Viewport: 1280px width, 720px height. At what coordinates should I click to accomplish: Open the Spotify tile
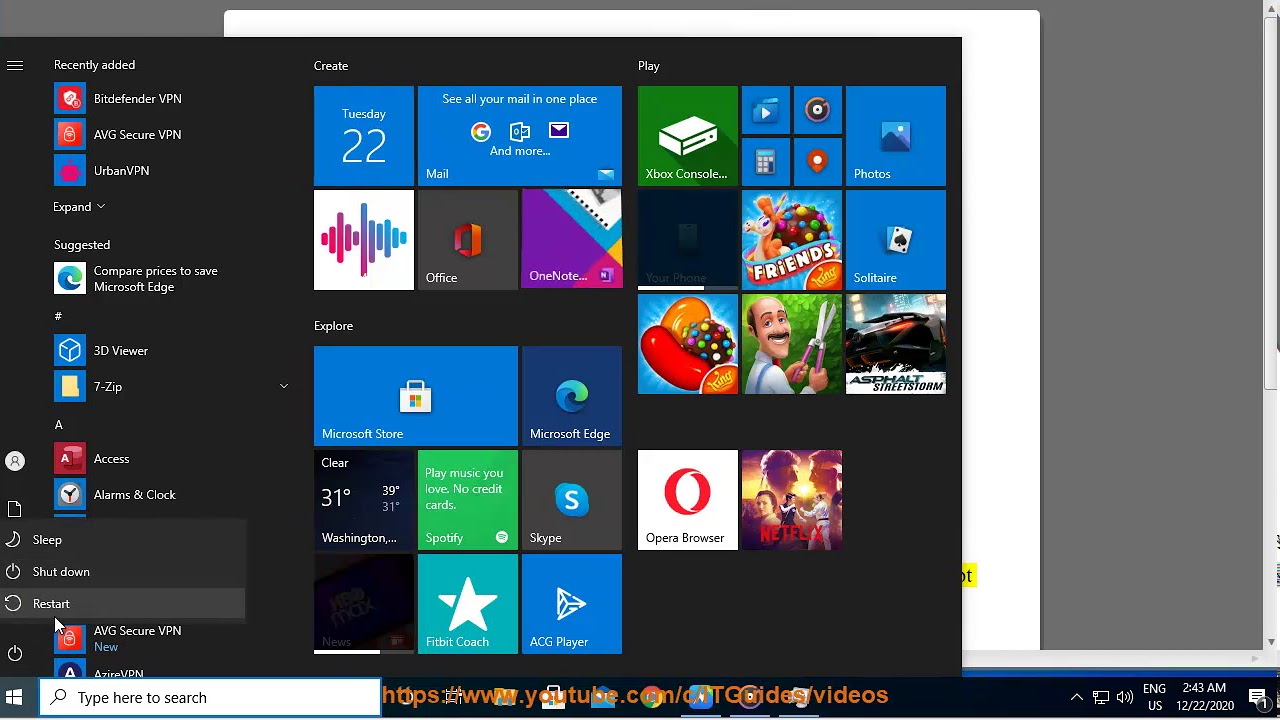pyautogui.click(x=468, y=500)
